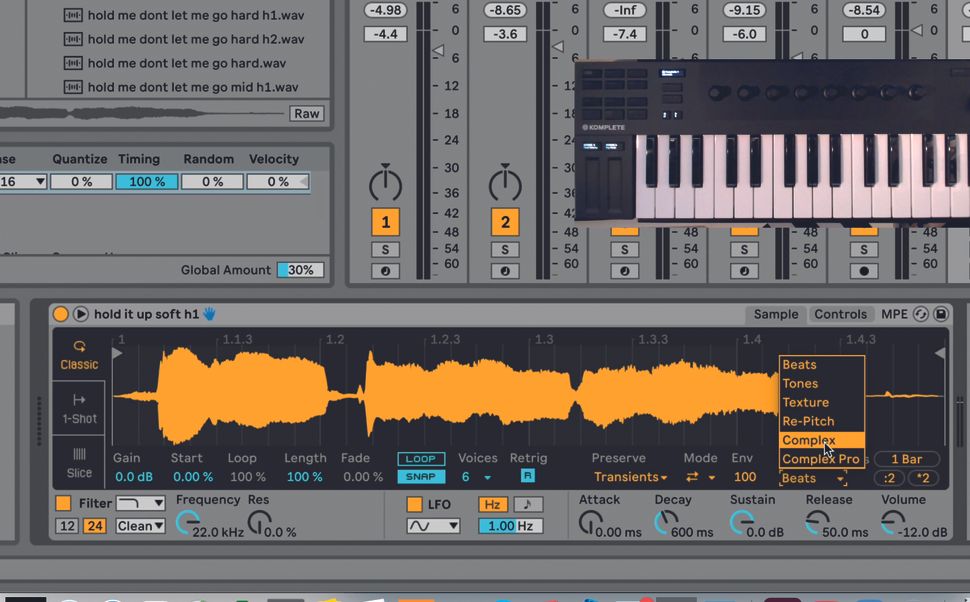Toggle the Simpler device activator circle

pyautogui.click(x=61, y=313)
